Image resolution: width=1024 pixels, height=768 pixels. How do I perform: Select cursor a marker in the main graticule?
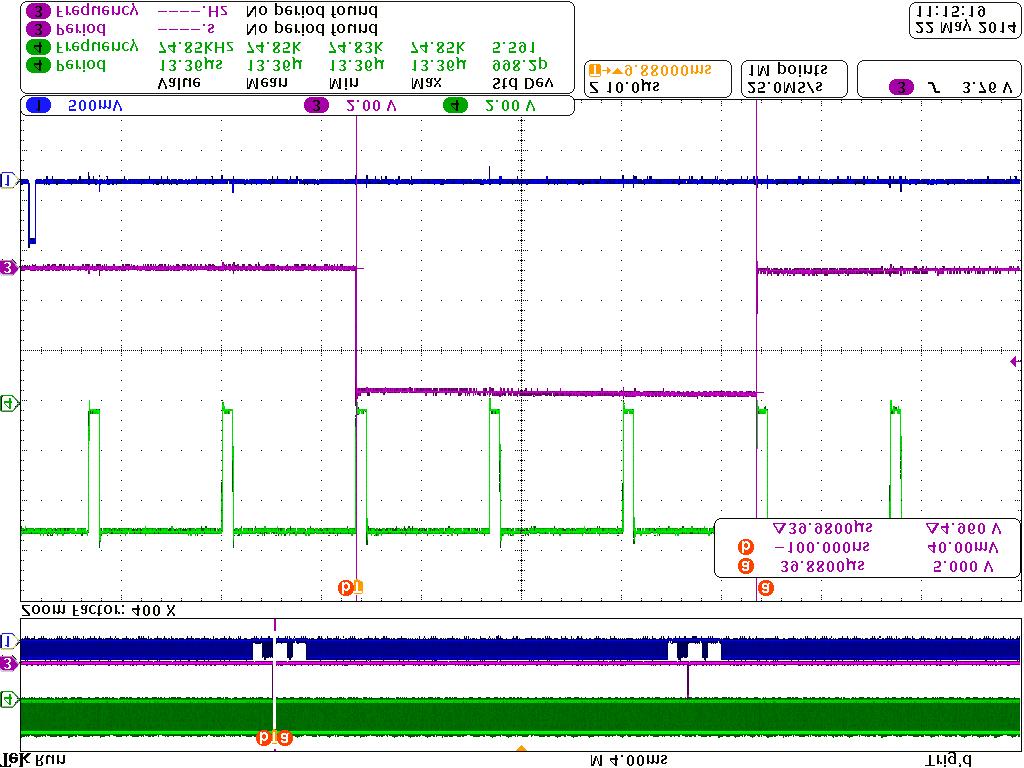coord(765,588)
